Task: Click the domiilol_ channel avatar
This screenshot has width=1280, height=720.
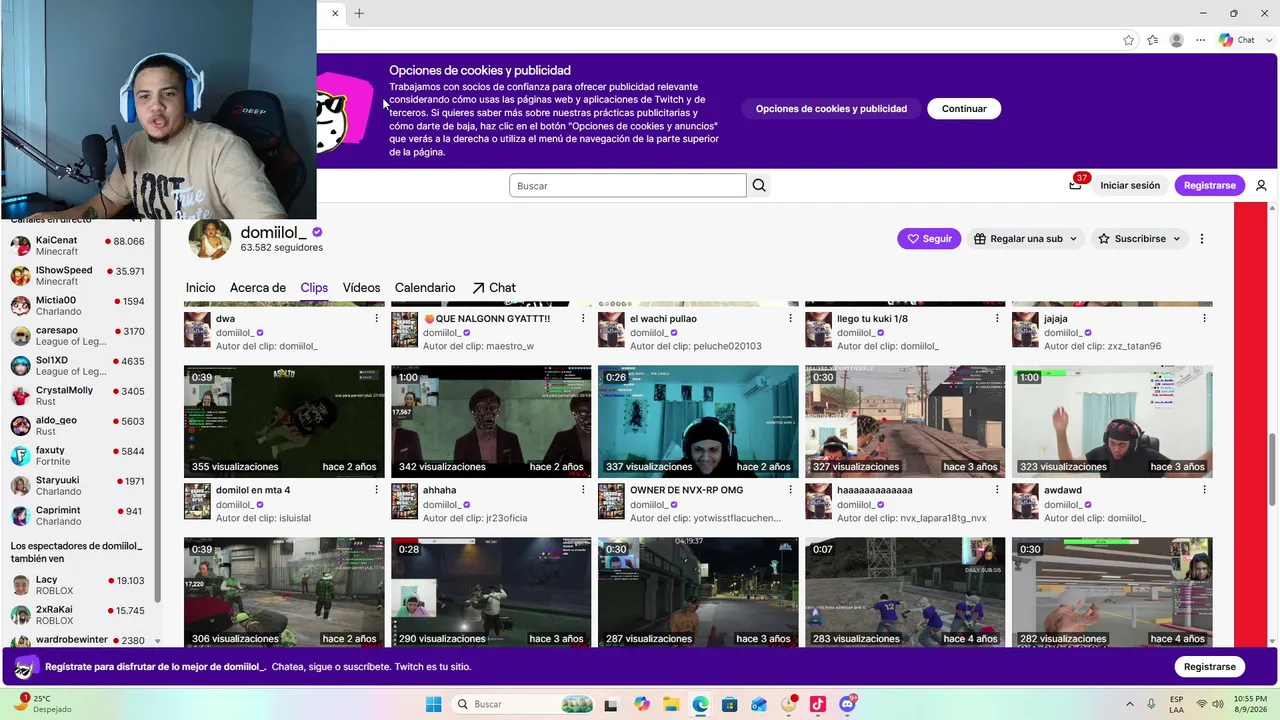Action: pos(210,238)
